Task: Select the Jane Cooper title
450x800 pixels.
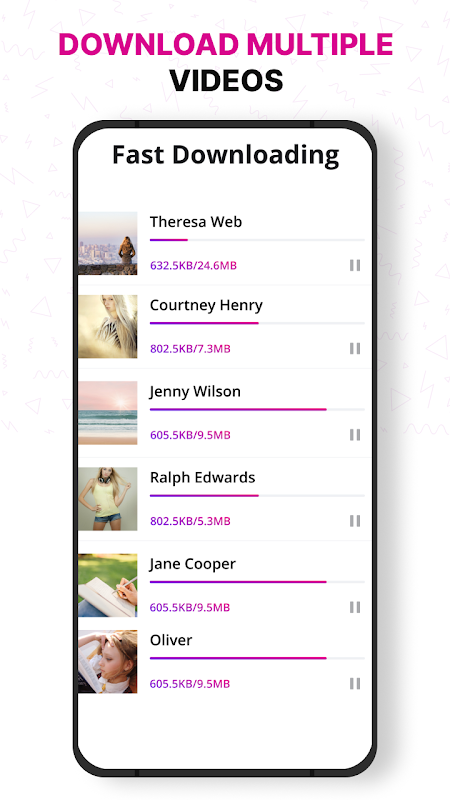Action: [x=193, y=564]
